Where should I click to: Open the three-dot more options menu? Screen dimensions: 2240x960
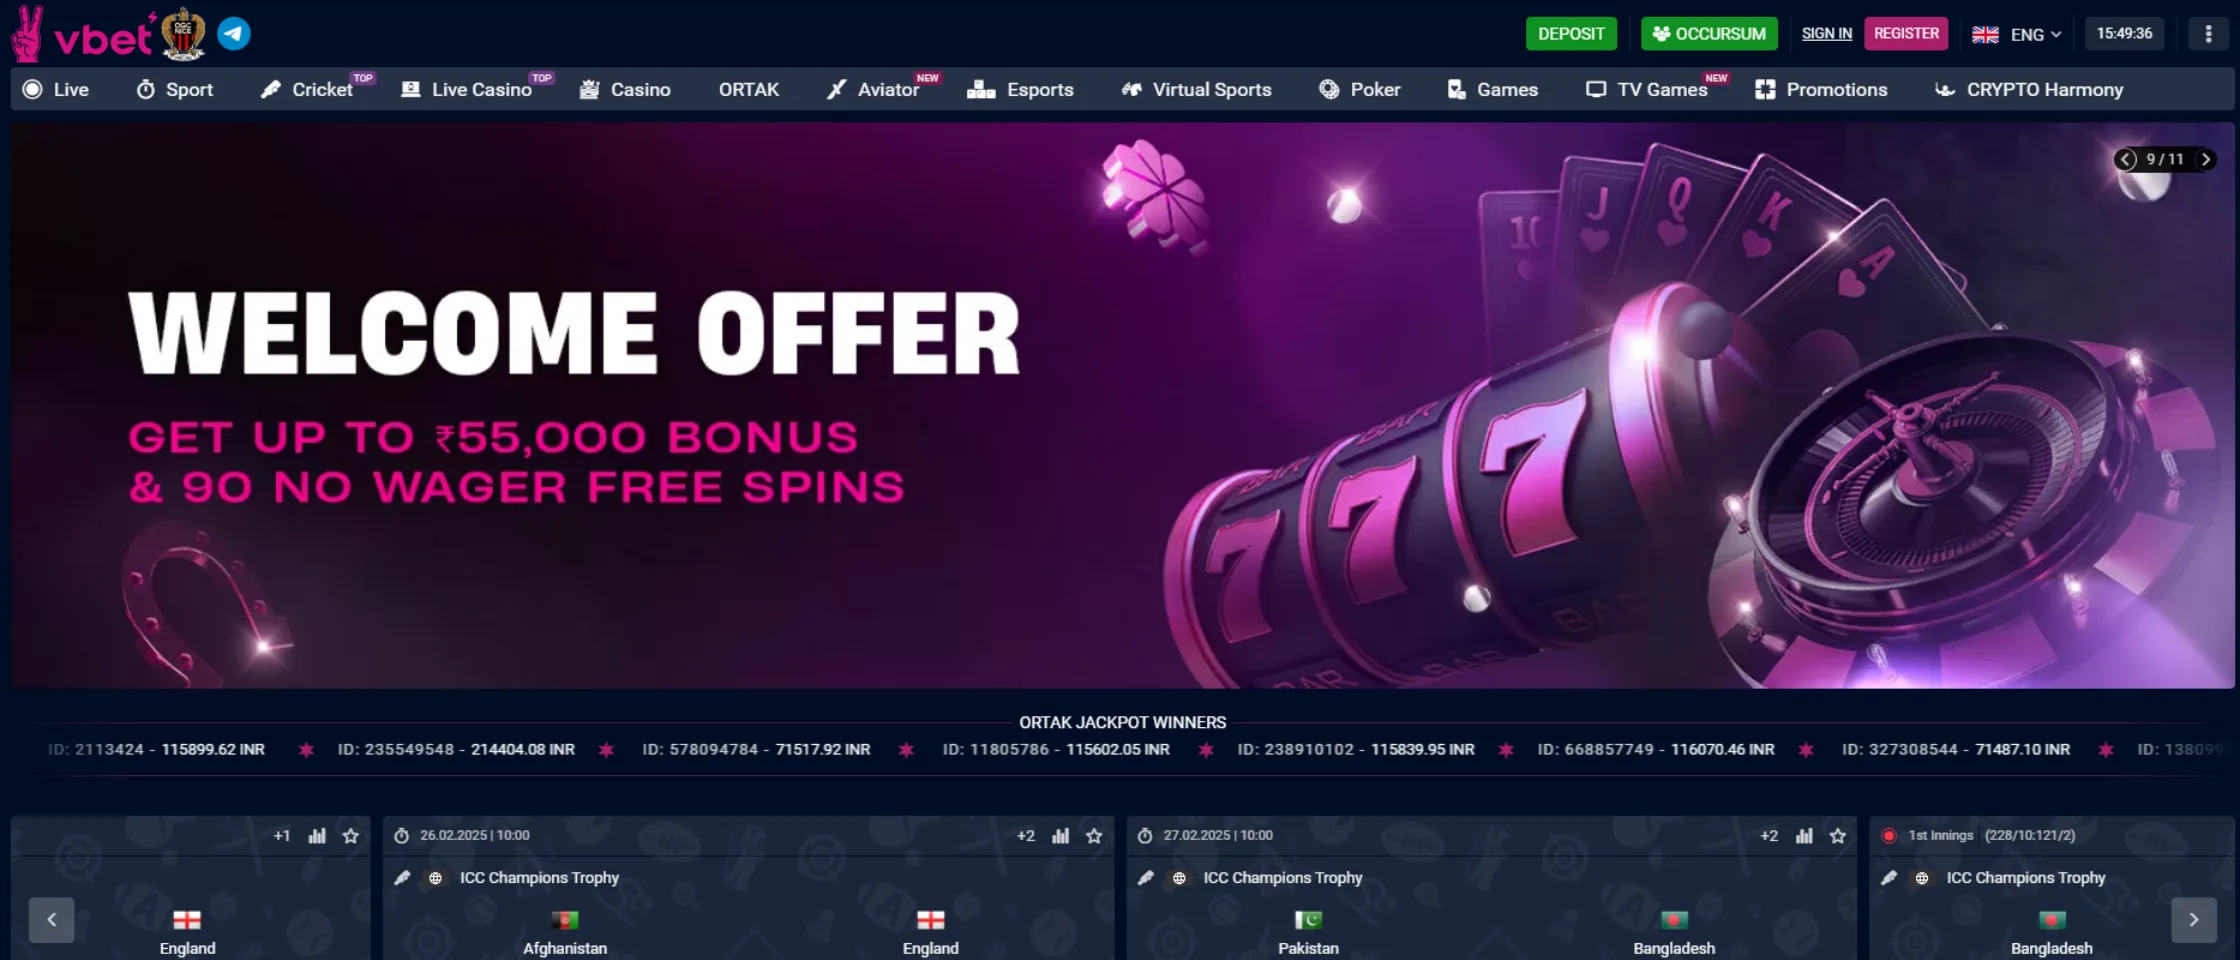pyautogui.click(x=2208, y=34)
